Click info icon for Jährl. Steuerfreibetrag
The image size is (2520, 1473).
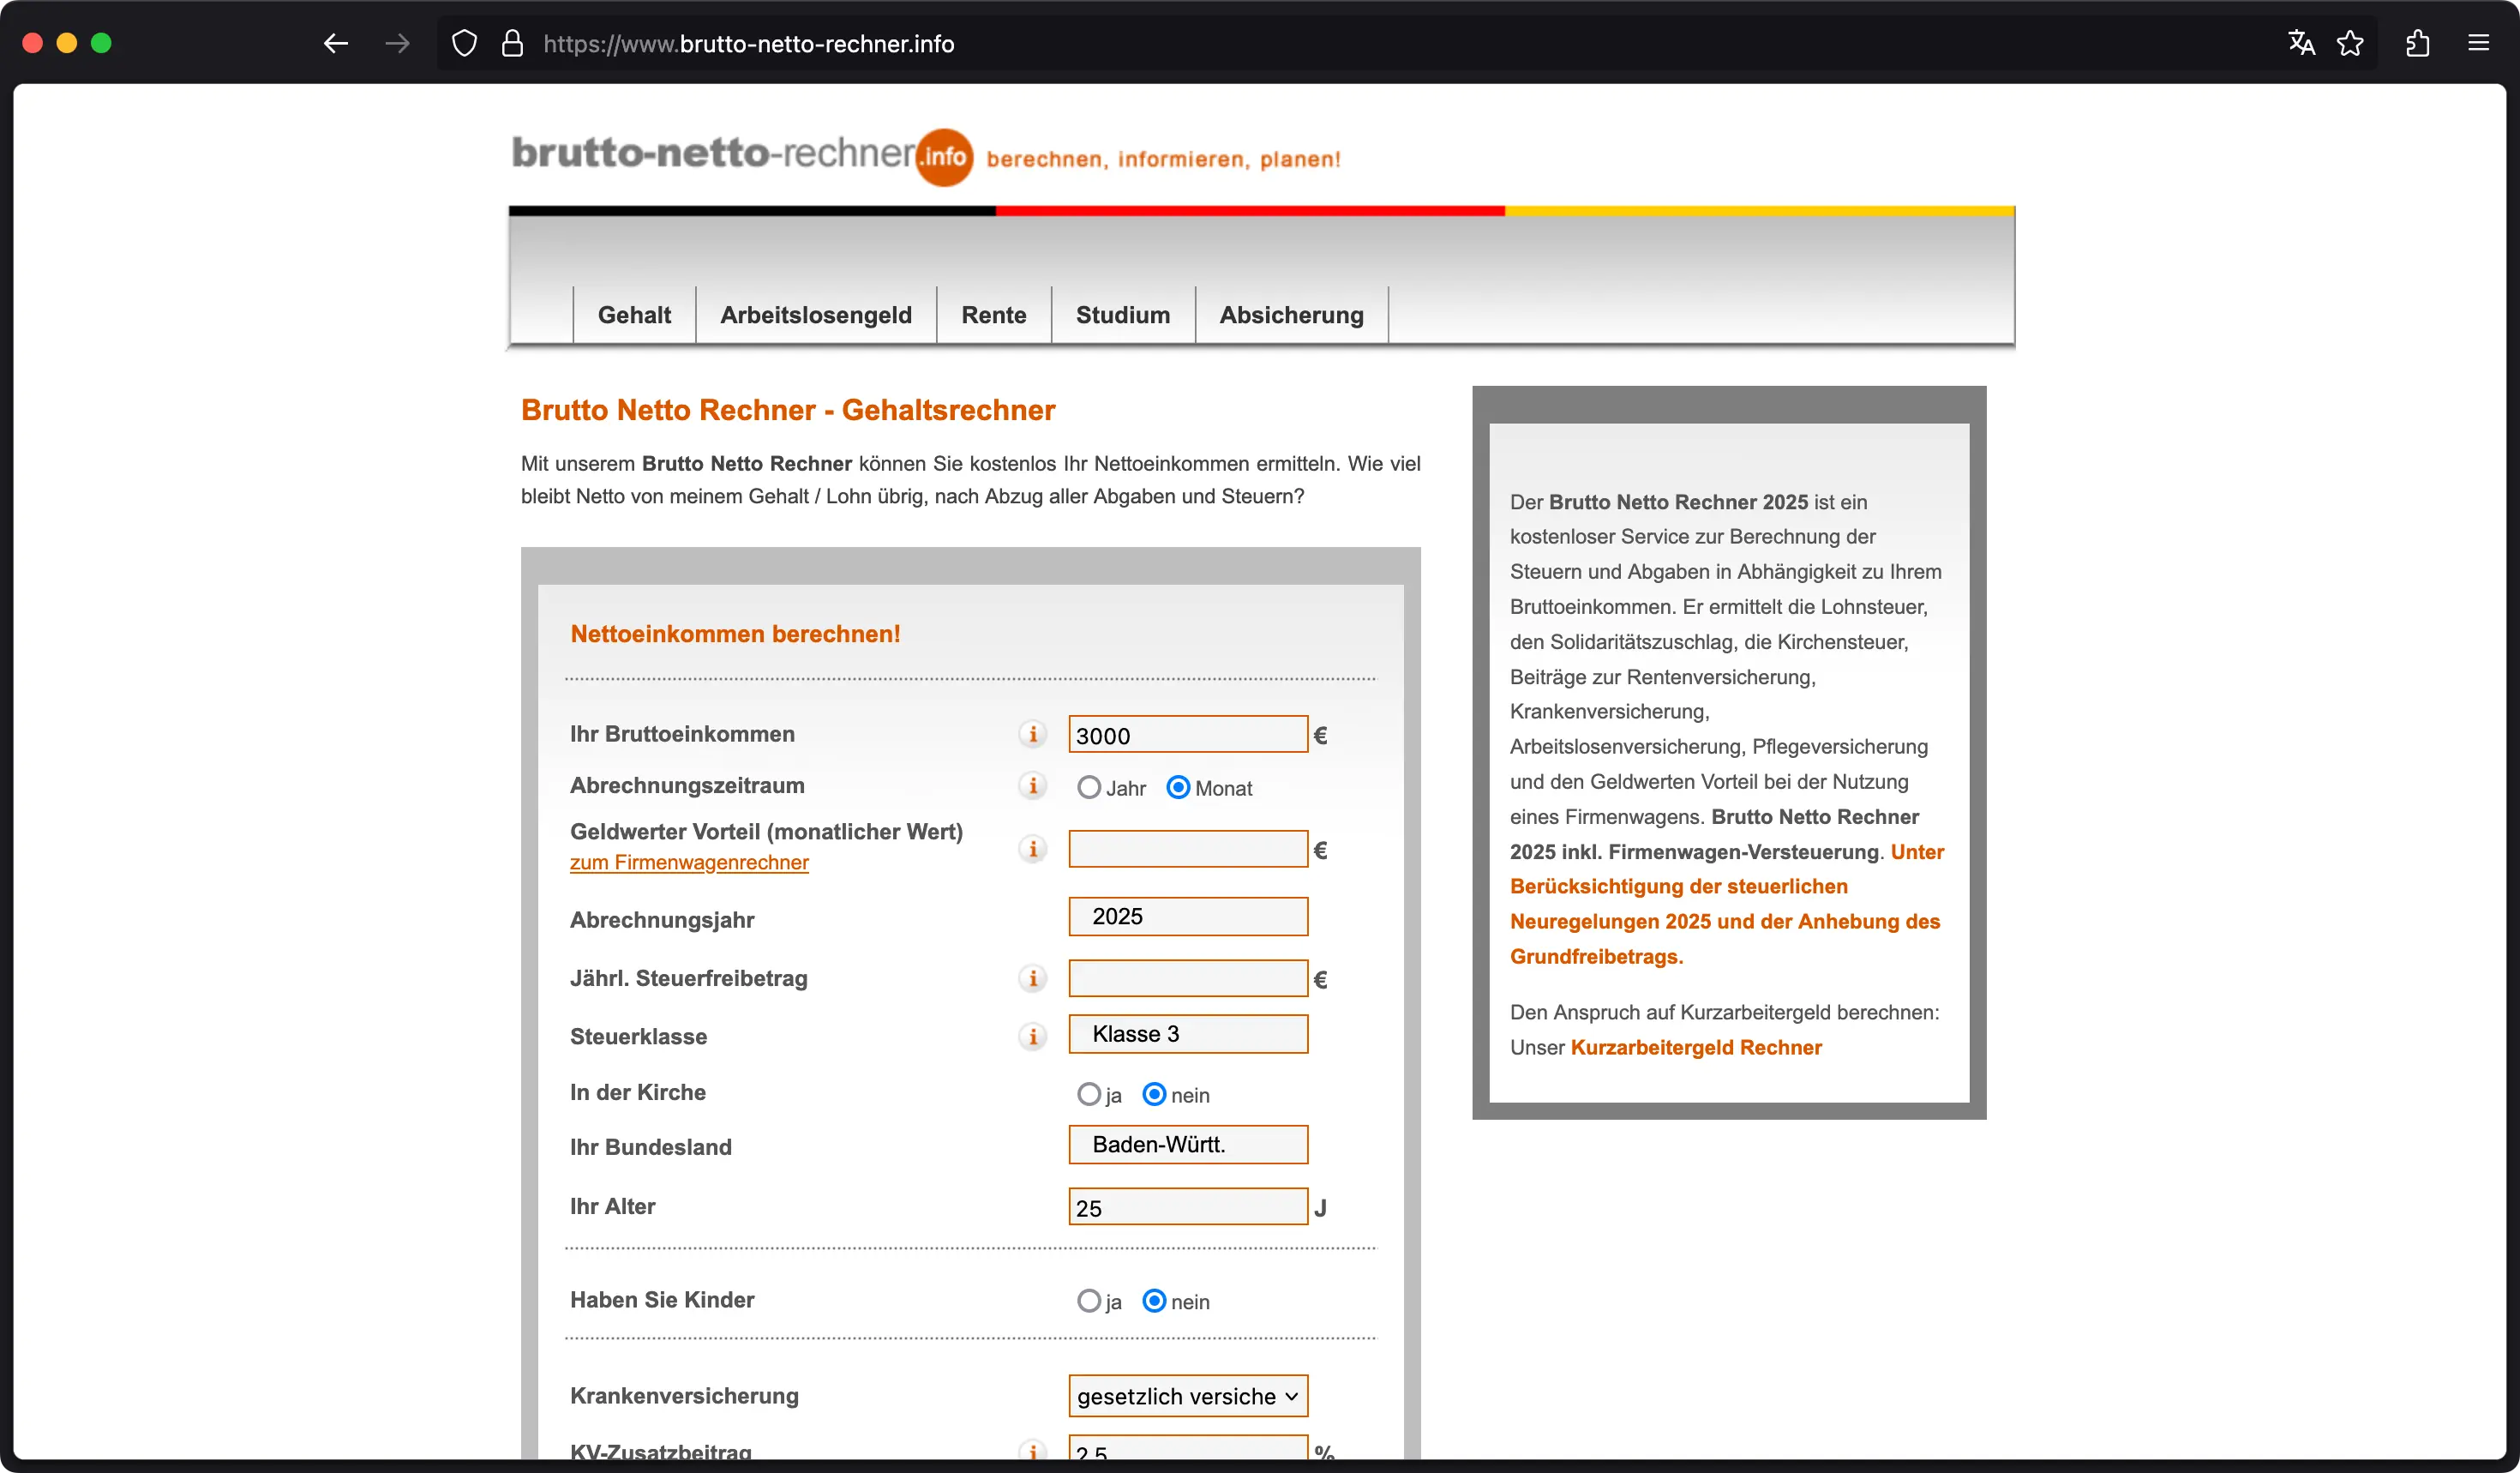tap(1032, 978)
